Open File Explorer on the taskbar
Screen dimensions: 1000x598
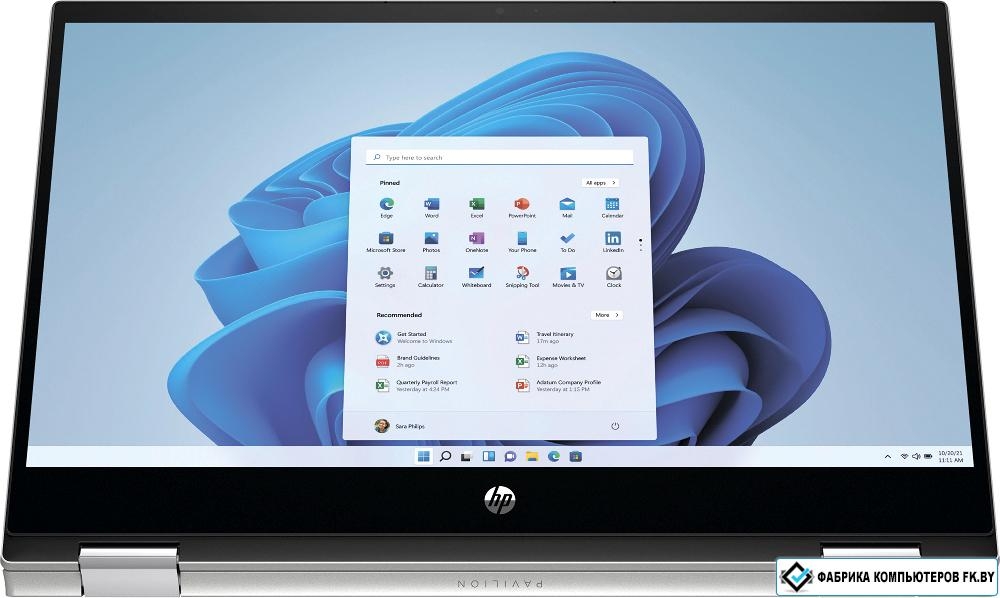[x=532, y=456]
